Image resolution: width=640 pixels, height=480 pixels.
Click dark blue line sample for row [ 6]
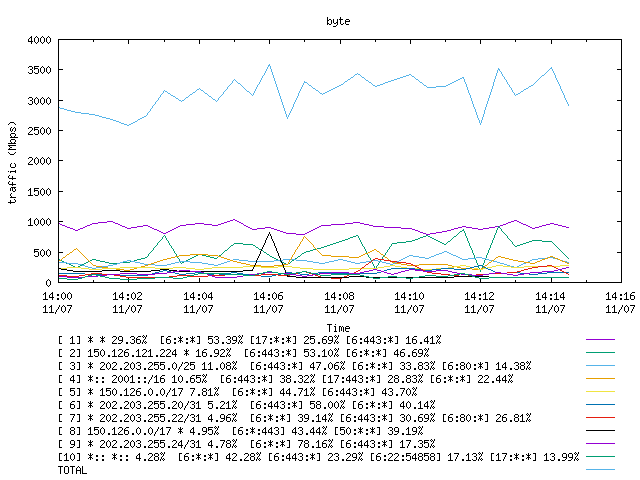(x=600, y=404)
